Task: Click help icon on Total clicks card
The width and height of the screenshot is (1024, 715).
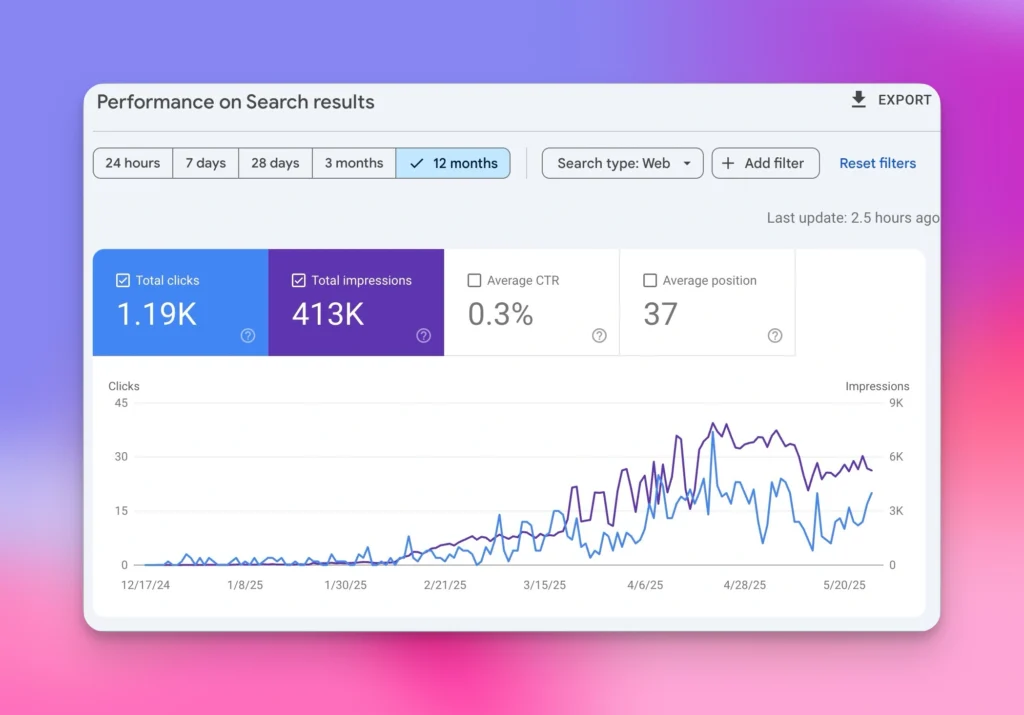Action: pyautogui.click(x=248, y=336)
